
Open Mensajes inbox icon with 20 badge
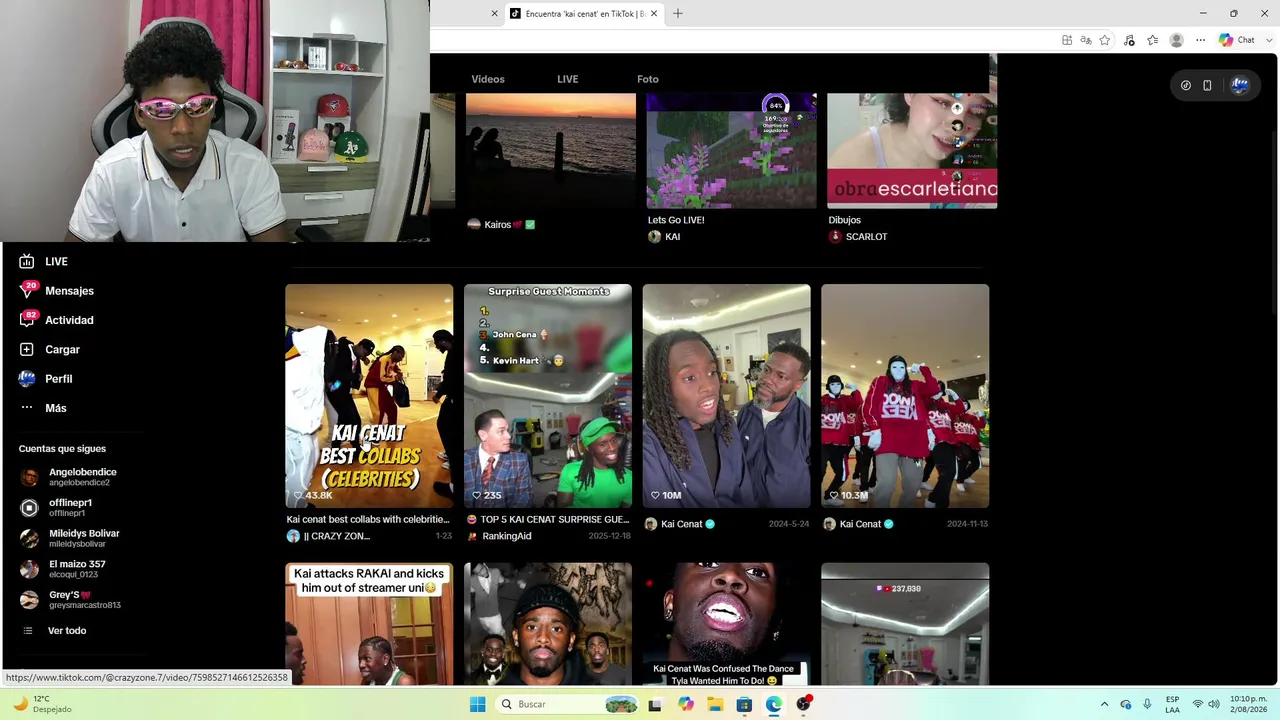[x=27, y=291]
